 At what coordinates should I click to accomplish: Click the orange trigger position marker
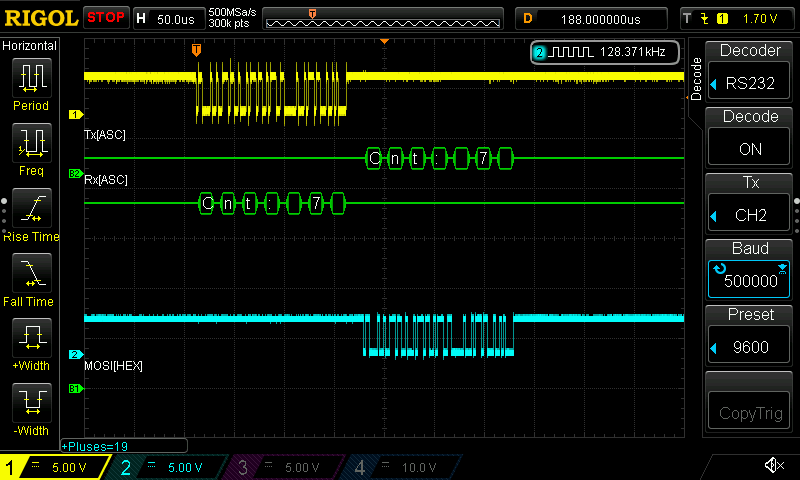coord(196,48)
